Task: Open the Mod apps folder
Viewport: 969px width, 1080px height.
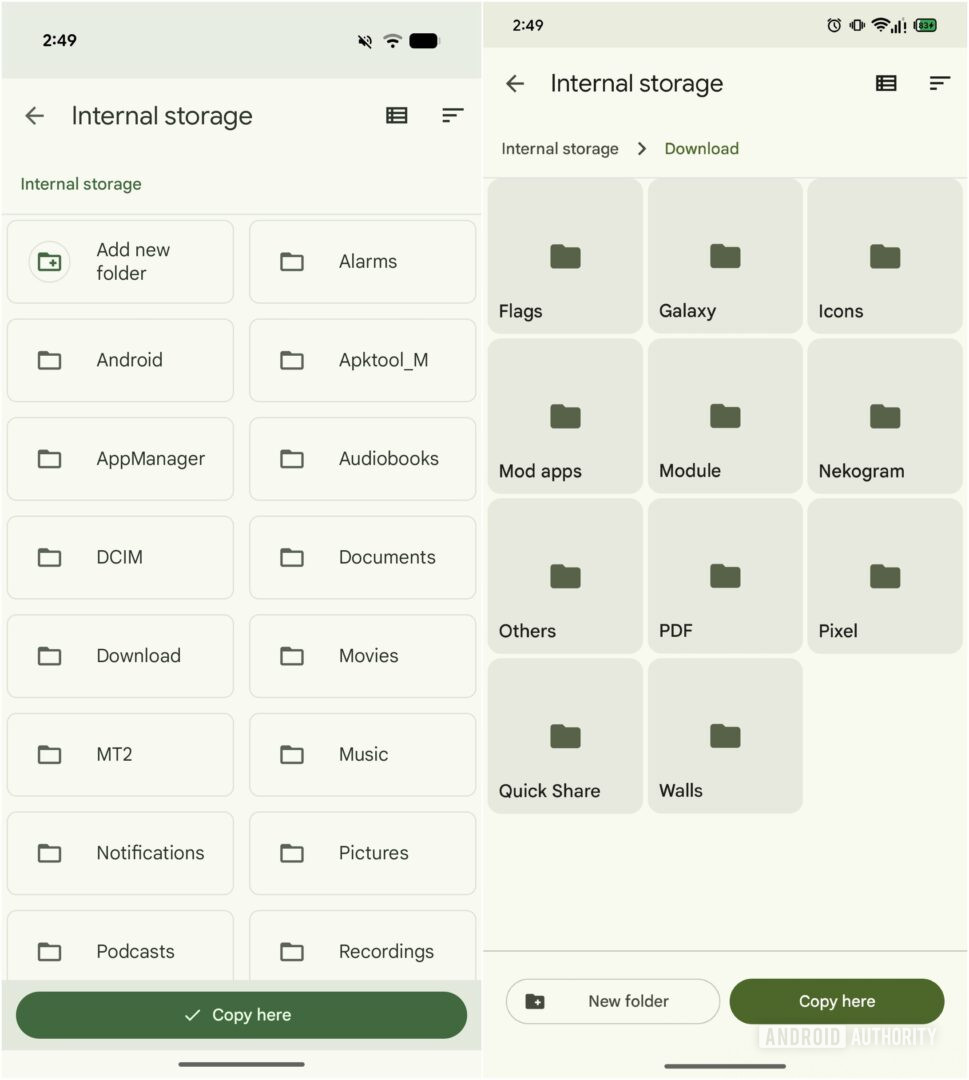Action: click(x=564, y=417)
